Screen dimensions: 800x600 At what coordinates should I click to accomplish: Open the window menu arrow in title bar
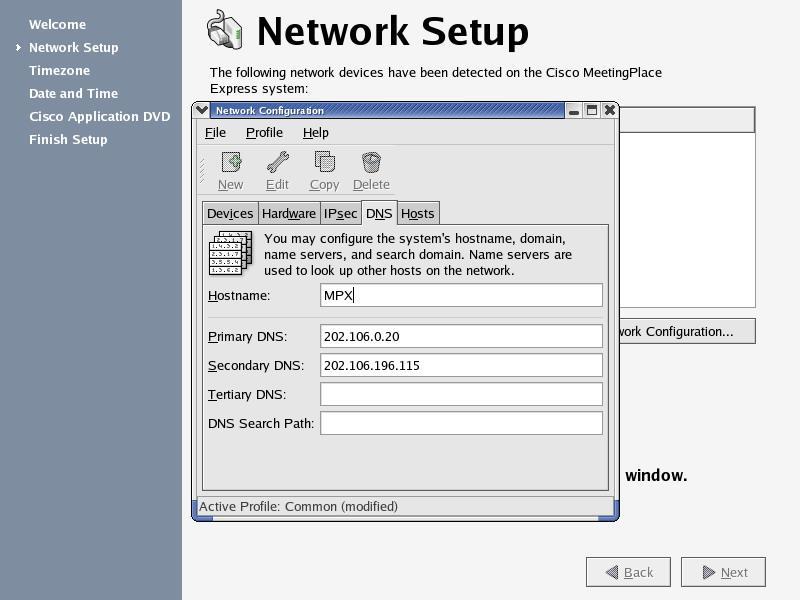coord(202,110)
